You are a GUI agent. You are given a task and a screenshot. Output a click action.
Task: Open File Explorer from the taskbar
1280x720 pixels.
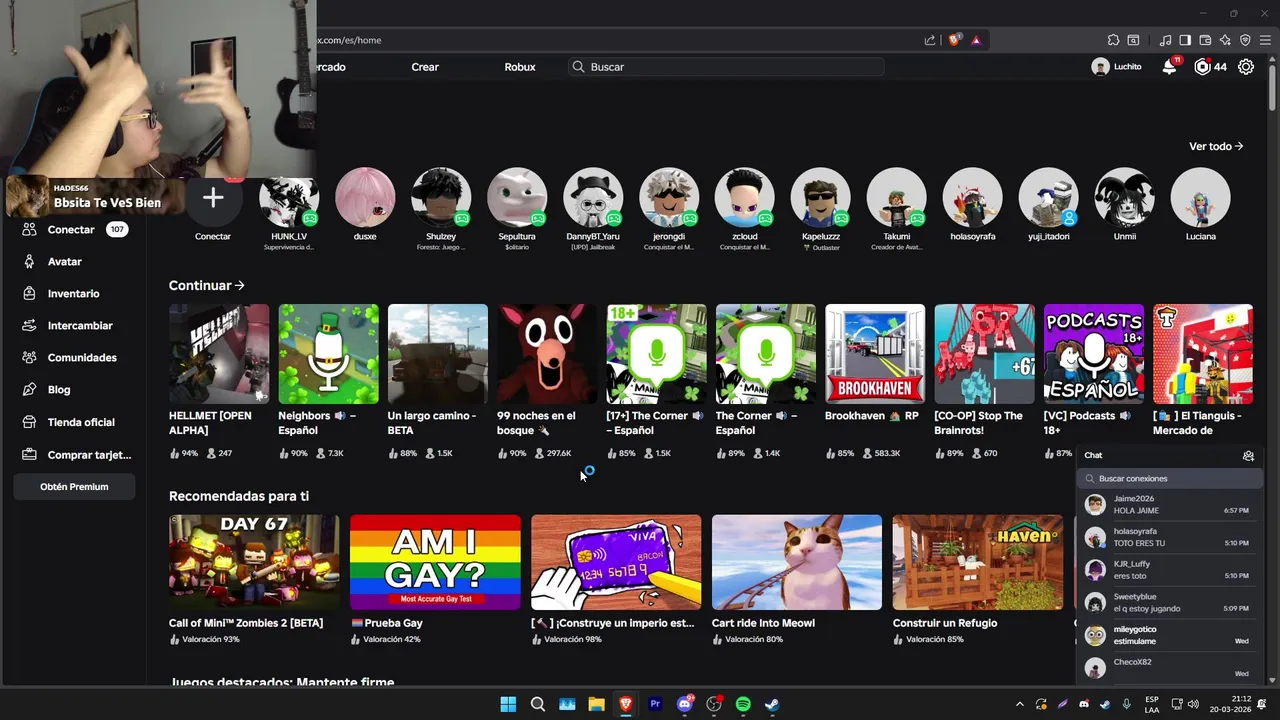(596, 704)
